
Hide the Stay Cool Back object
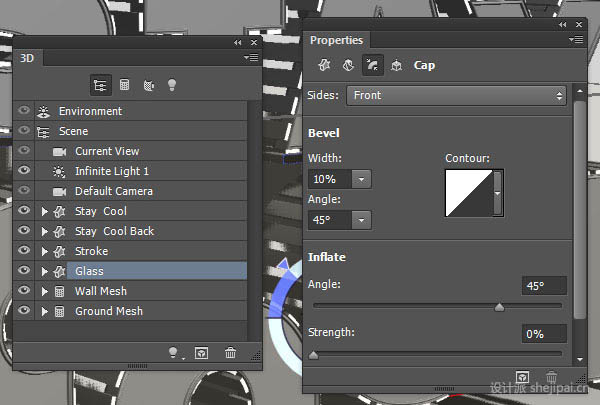[24, 230]
